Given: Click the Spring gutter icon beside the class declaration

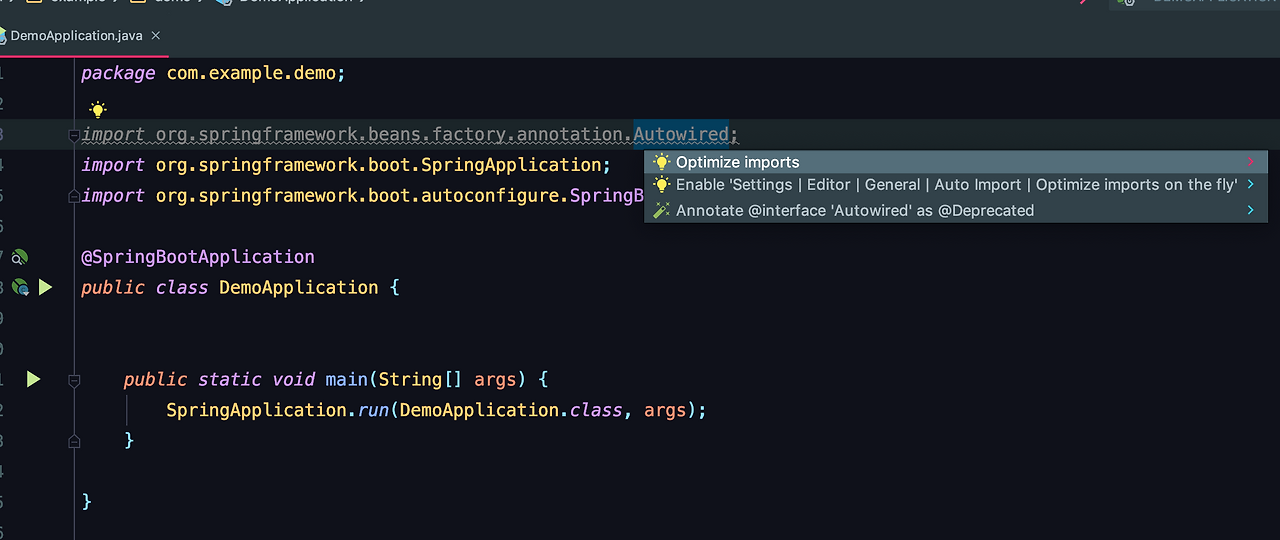Looking at the screenshot, I should 20,288.
